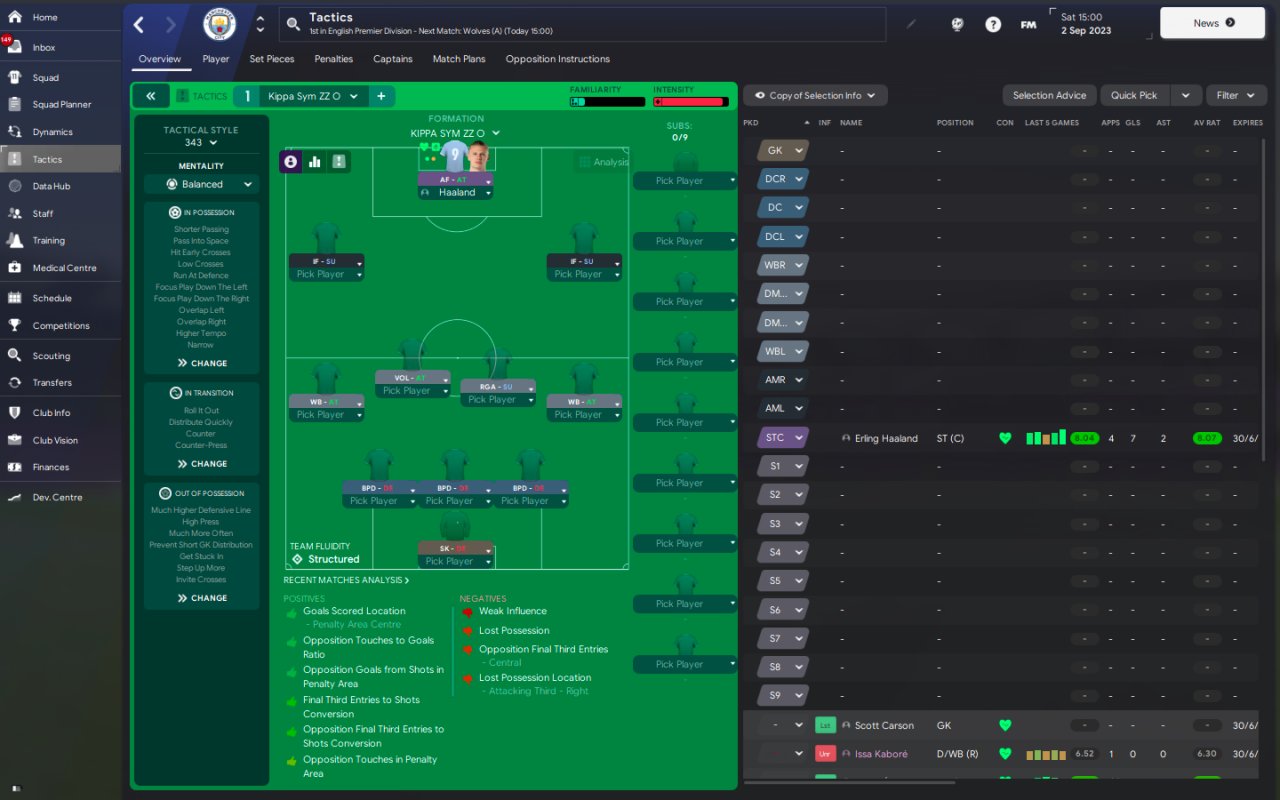Open the RGA - SU role dropdown

[x=498, y=386]
